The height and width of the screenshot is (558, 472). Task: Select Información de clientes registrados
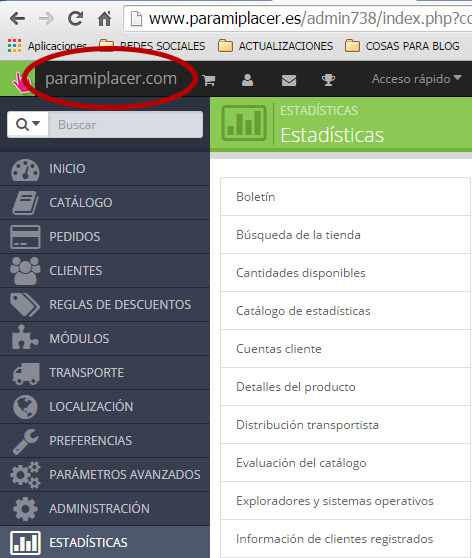345,539
